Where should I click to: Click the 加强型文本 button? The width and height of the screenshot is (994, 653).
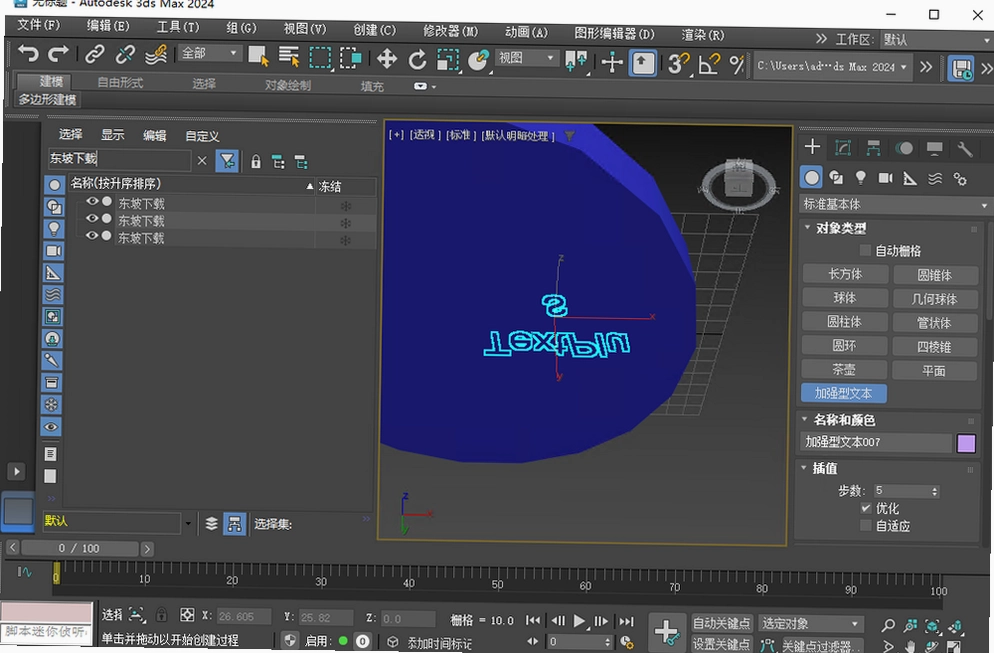pos(844,393)
